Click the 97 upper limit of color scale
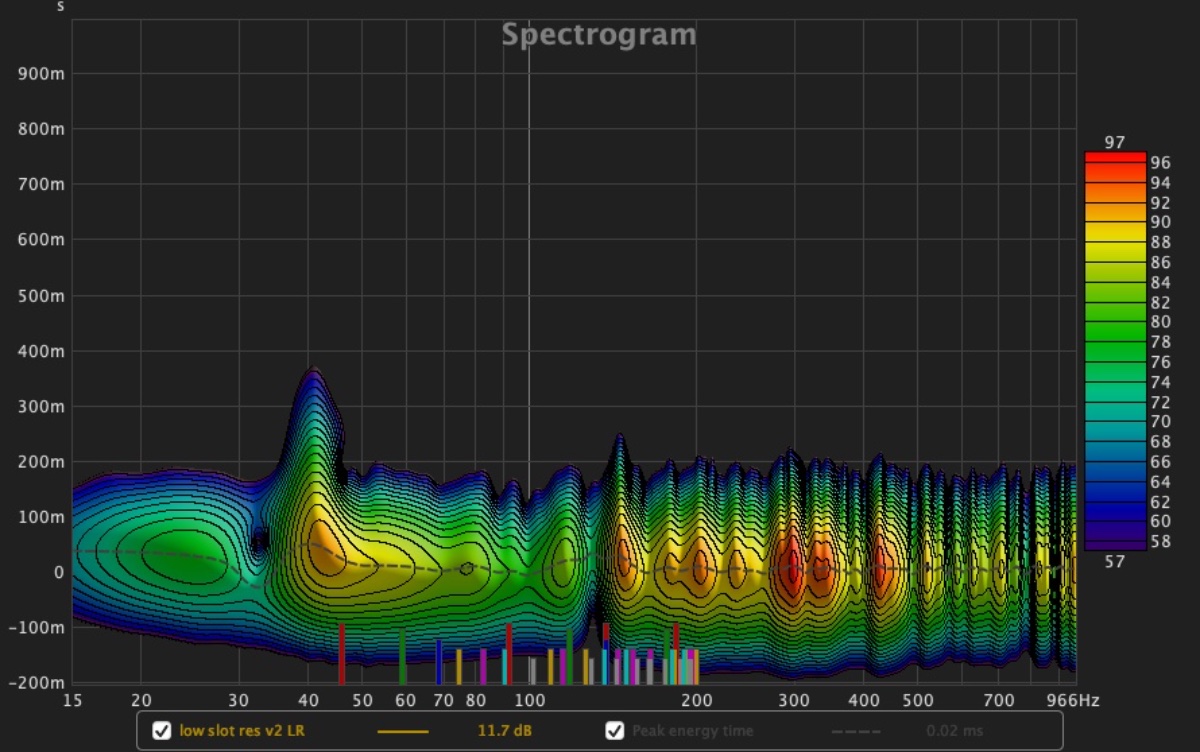This screenshot has height=752, width=1200. coord(1115,143)
